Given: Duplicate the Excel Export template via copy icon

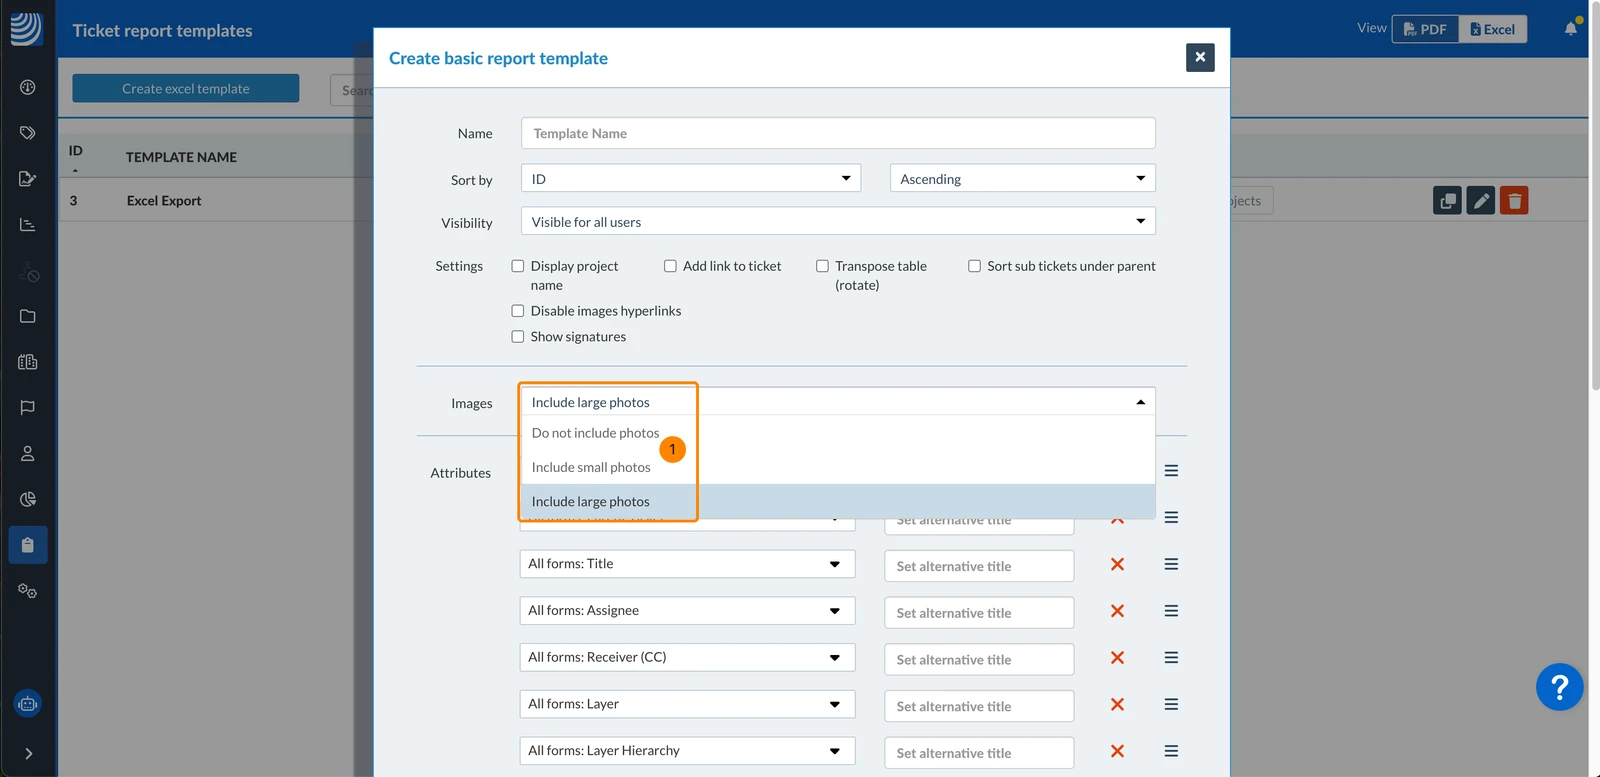Looking at the screenshot, I should coord(1447,201).
